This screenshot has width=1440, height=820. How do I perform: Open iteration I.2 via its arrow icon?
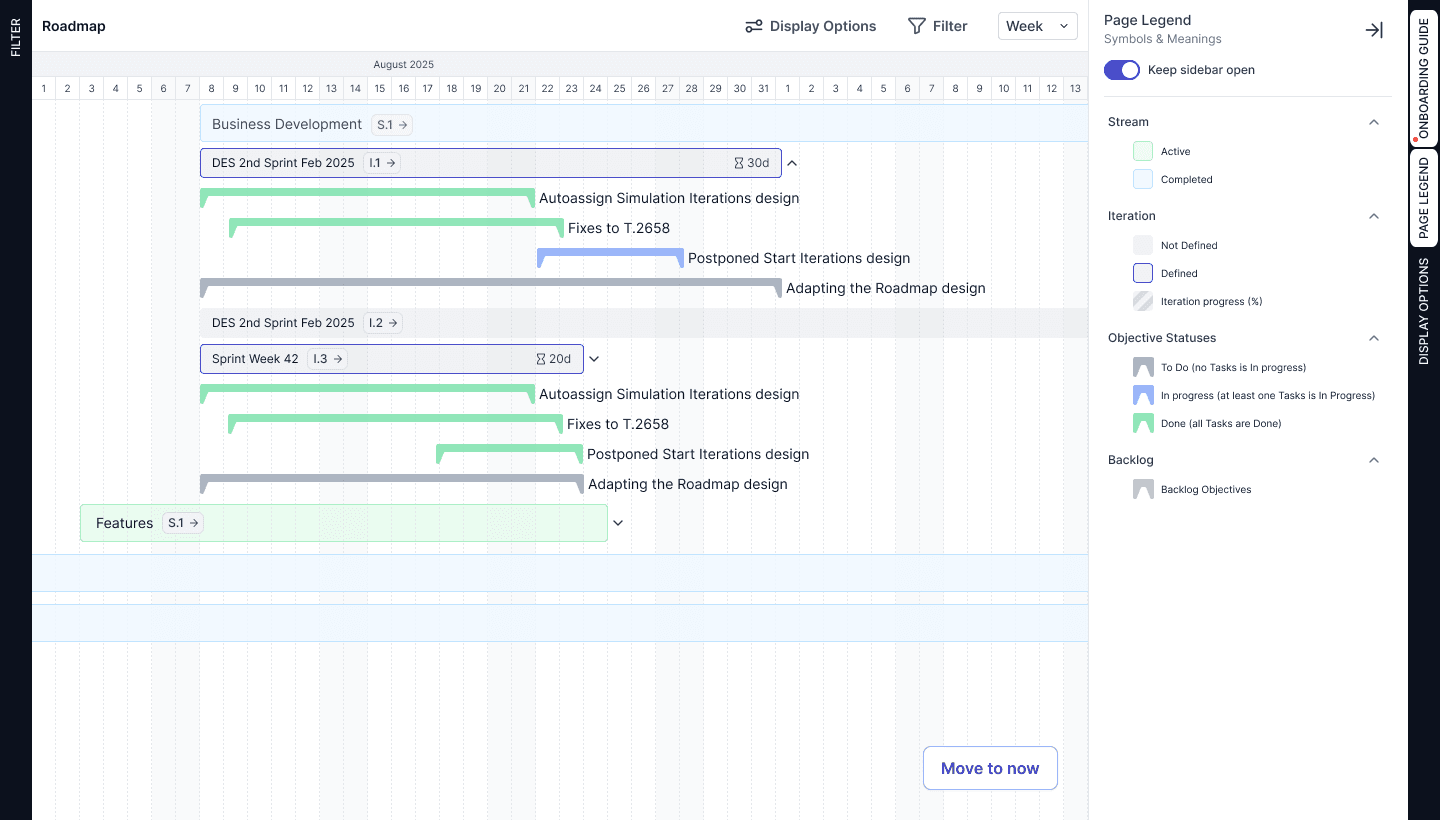(394, 322)
